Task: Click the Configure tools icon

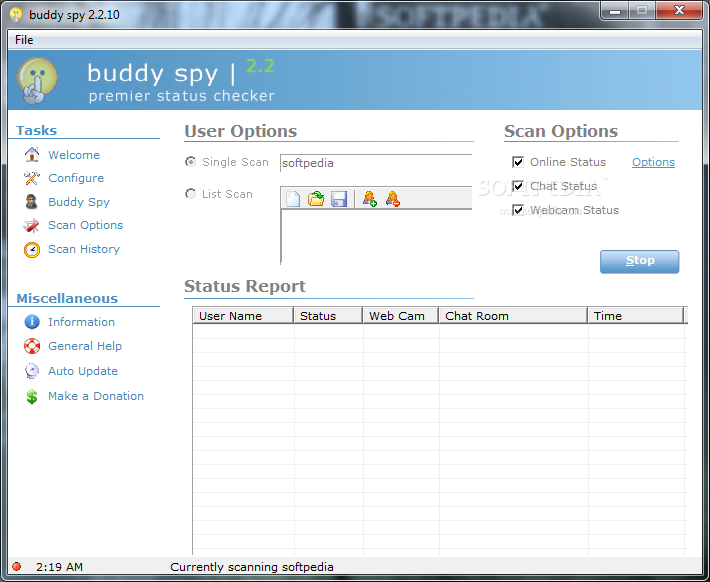Action: pyautogui.click(x=32, y=178)
